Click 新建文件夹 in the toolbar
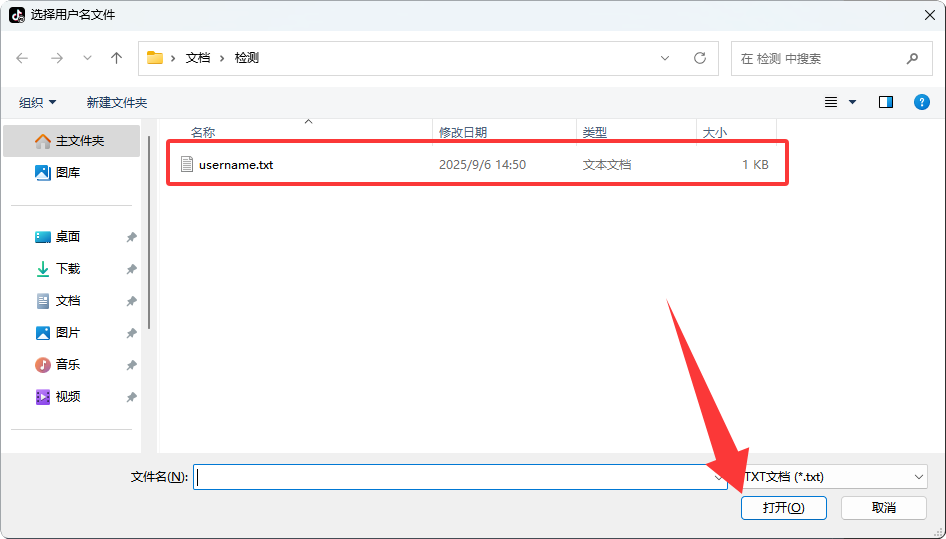 [116, 102]
